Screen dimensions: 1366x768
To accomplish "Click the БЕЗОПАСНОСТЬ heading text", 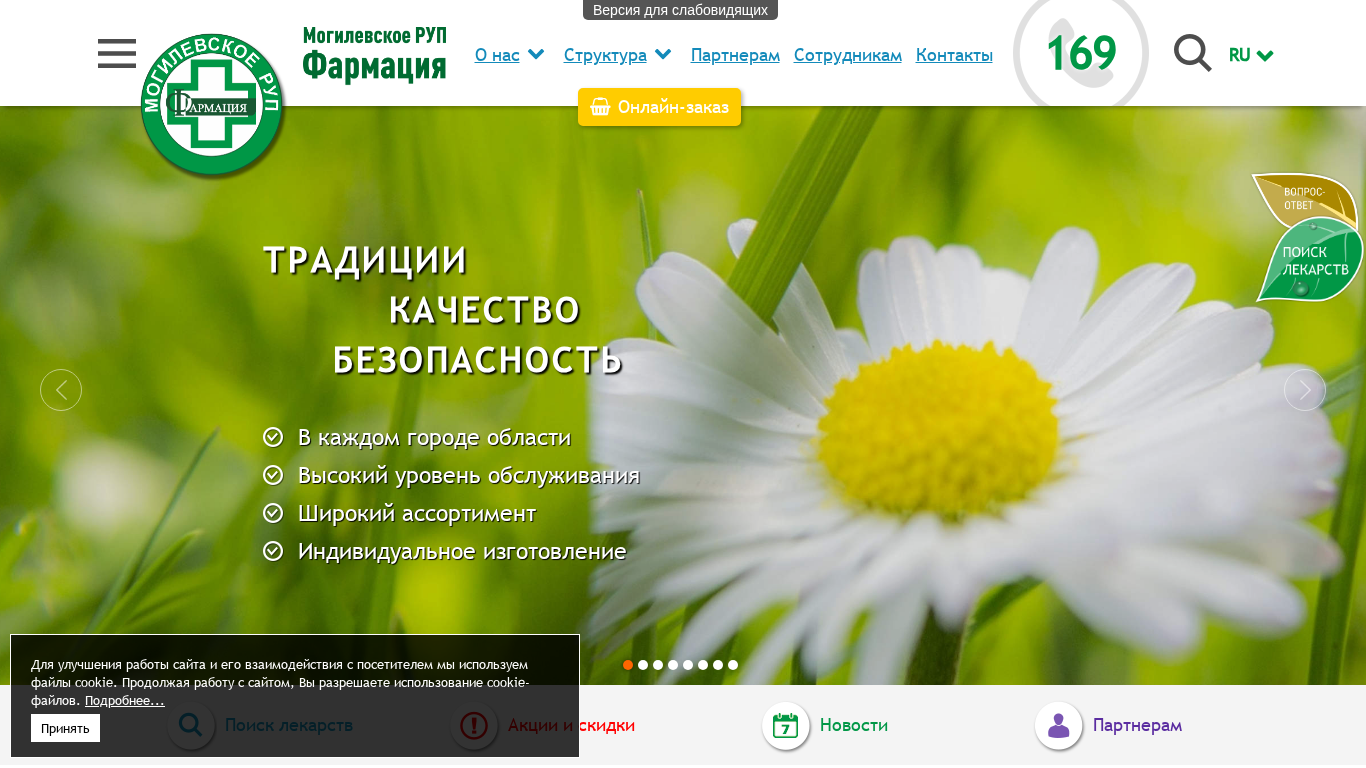I will point(477,360).
